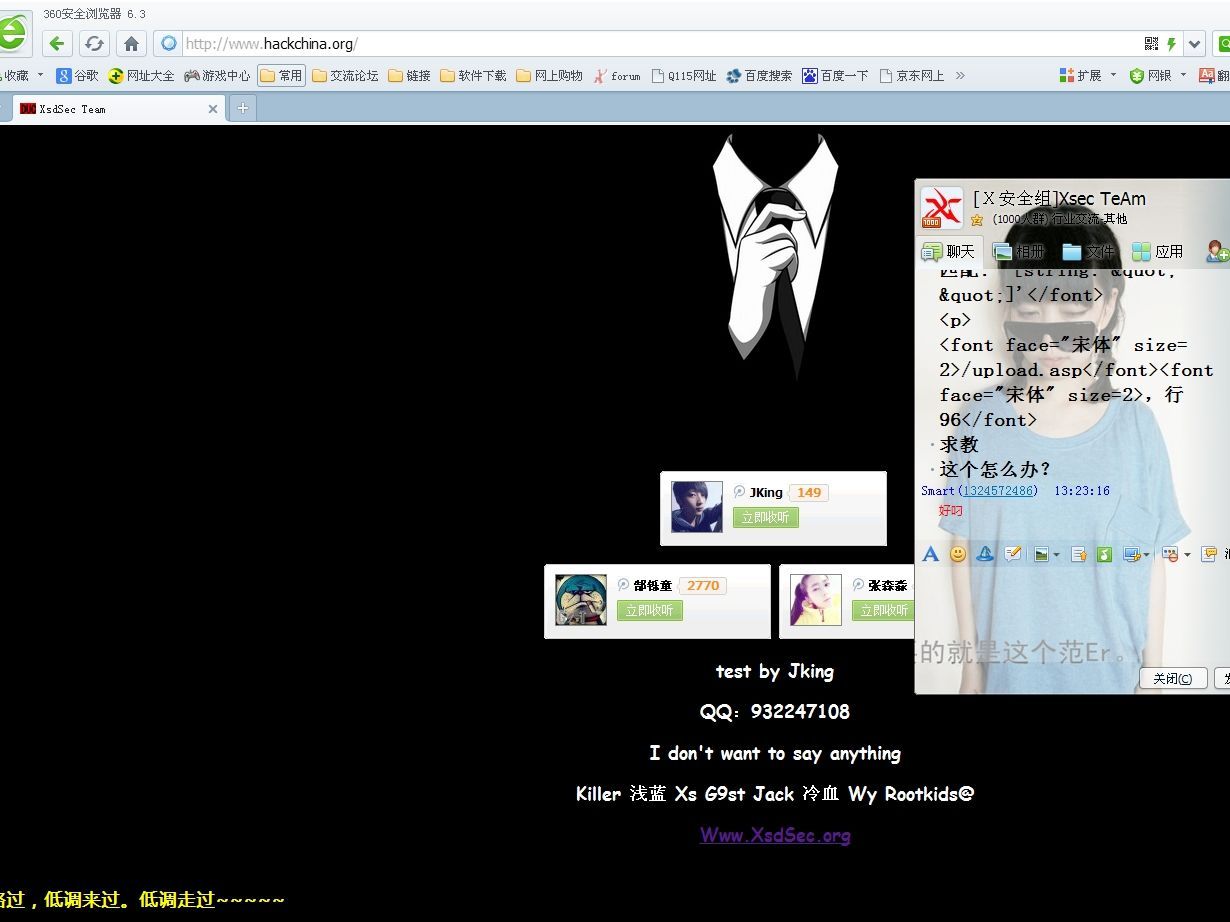This screenshot has height=922, width=1230.
Task: Click the 郜铁童 avatar thumbnail
Action: pyautogui.click(x=581, y=600)
